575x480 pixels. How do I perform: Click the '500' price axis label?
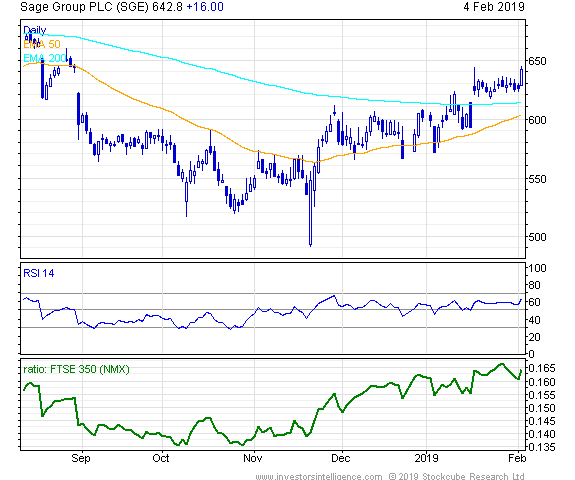pos(537,237)
